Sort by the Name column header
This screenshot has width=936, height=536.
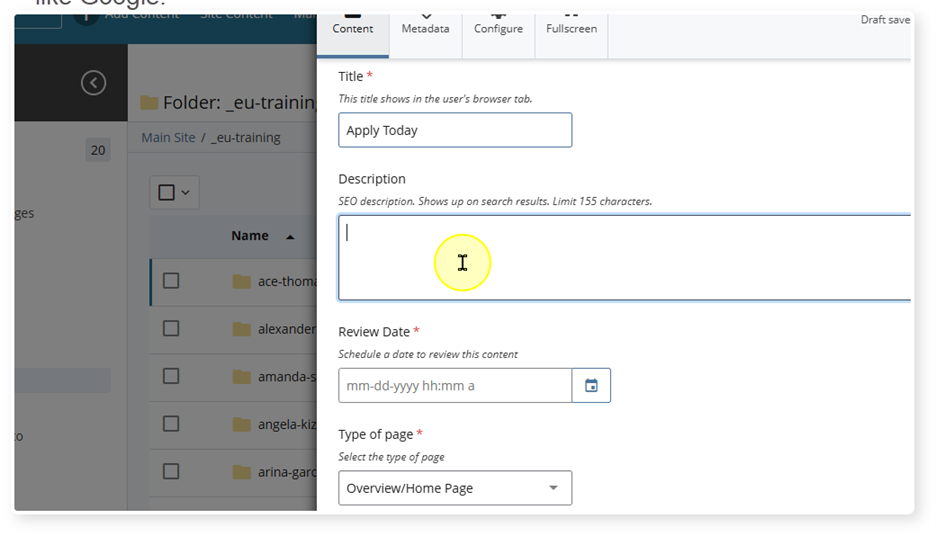[250, 236]
